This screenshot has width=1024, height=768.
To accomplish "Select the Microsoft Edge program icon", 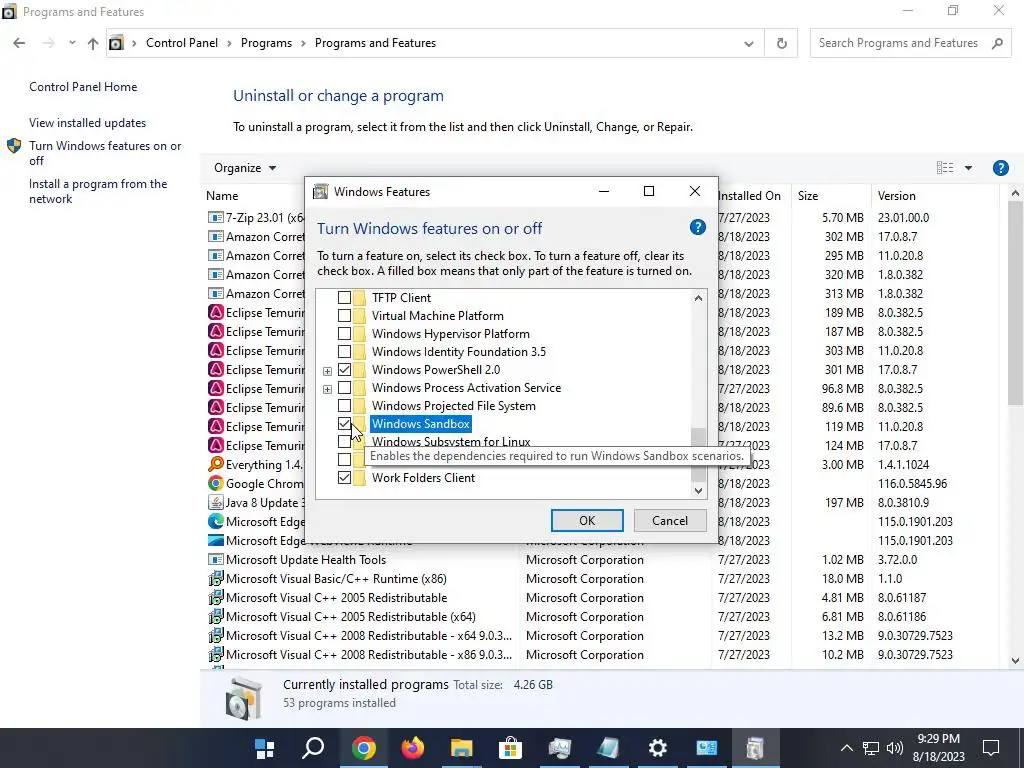I will coord(216,521).
